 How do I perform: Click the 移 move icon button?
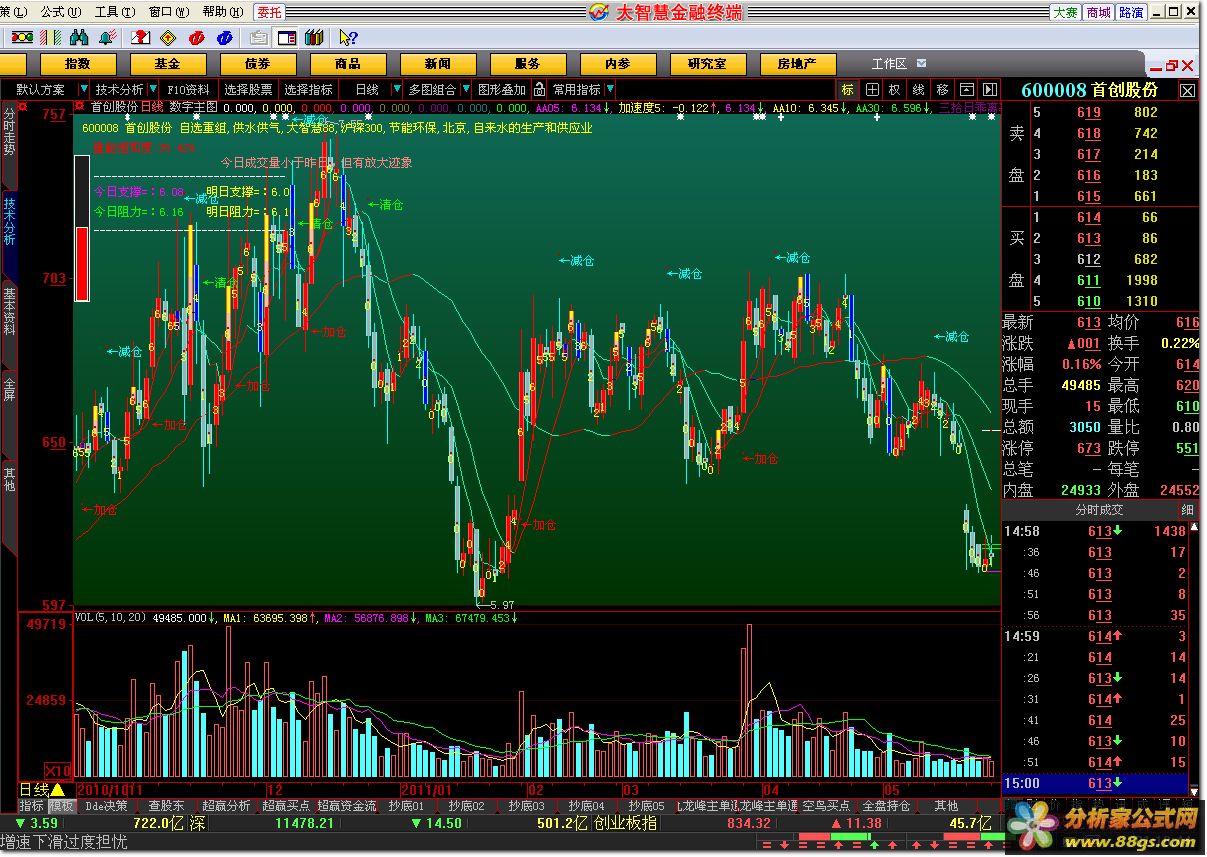[x=943, y=89]
